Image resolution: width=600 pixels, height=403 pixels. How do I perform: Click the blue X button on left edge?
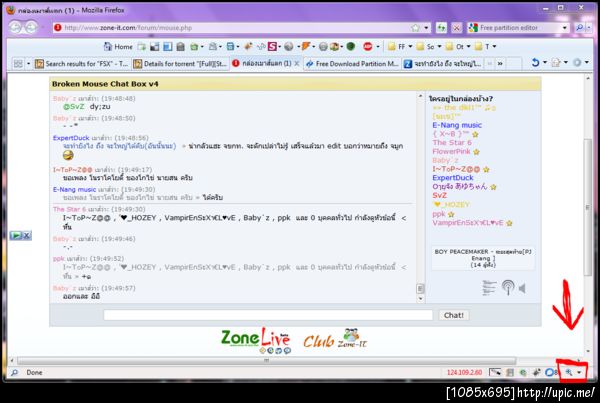[27, 235]
